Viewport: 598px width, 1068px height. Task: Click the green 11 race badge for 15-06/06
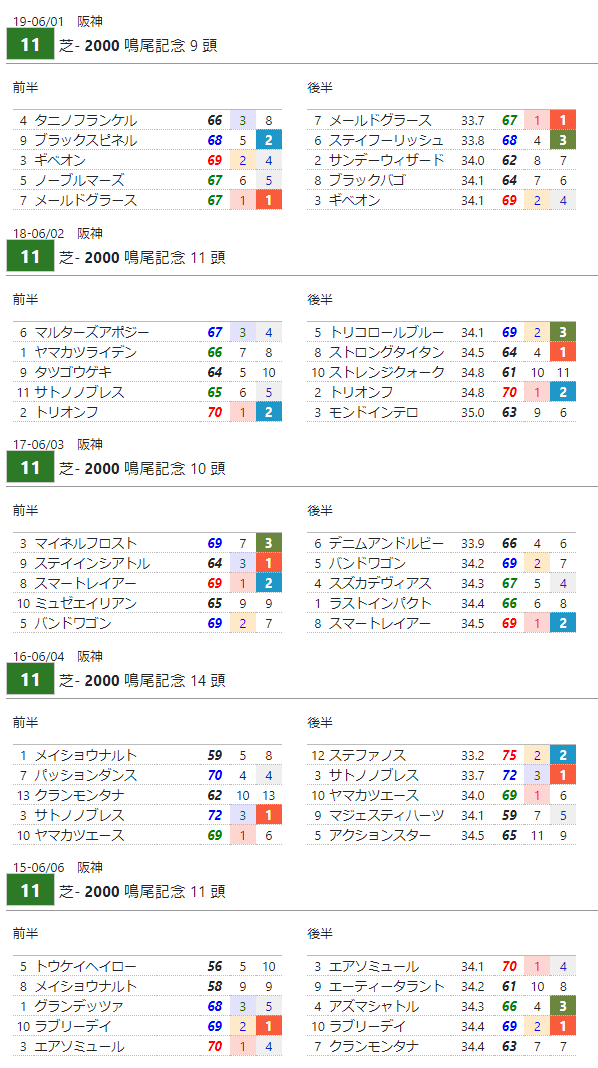(30, 891)
